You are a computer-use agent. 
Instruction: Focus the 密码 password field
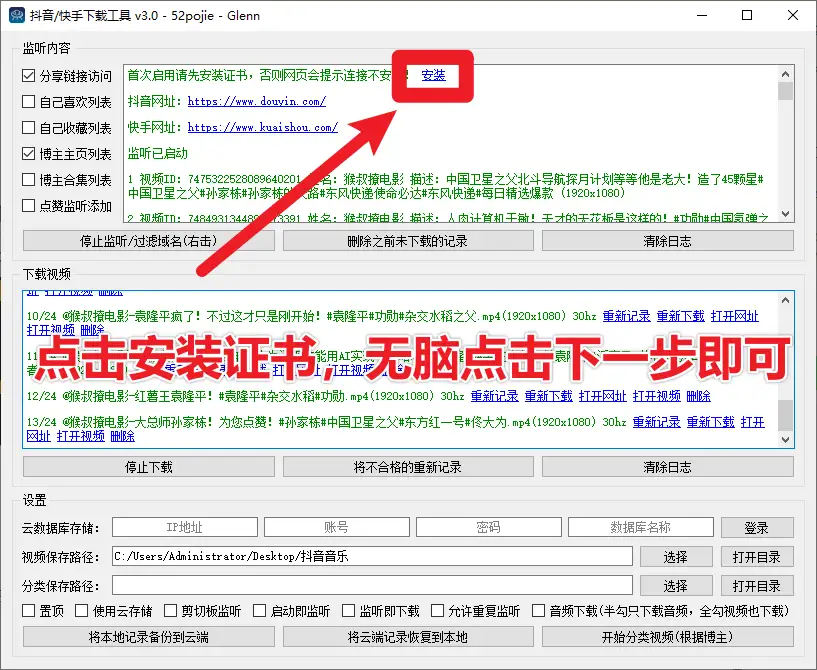488,528
